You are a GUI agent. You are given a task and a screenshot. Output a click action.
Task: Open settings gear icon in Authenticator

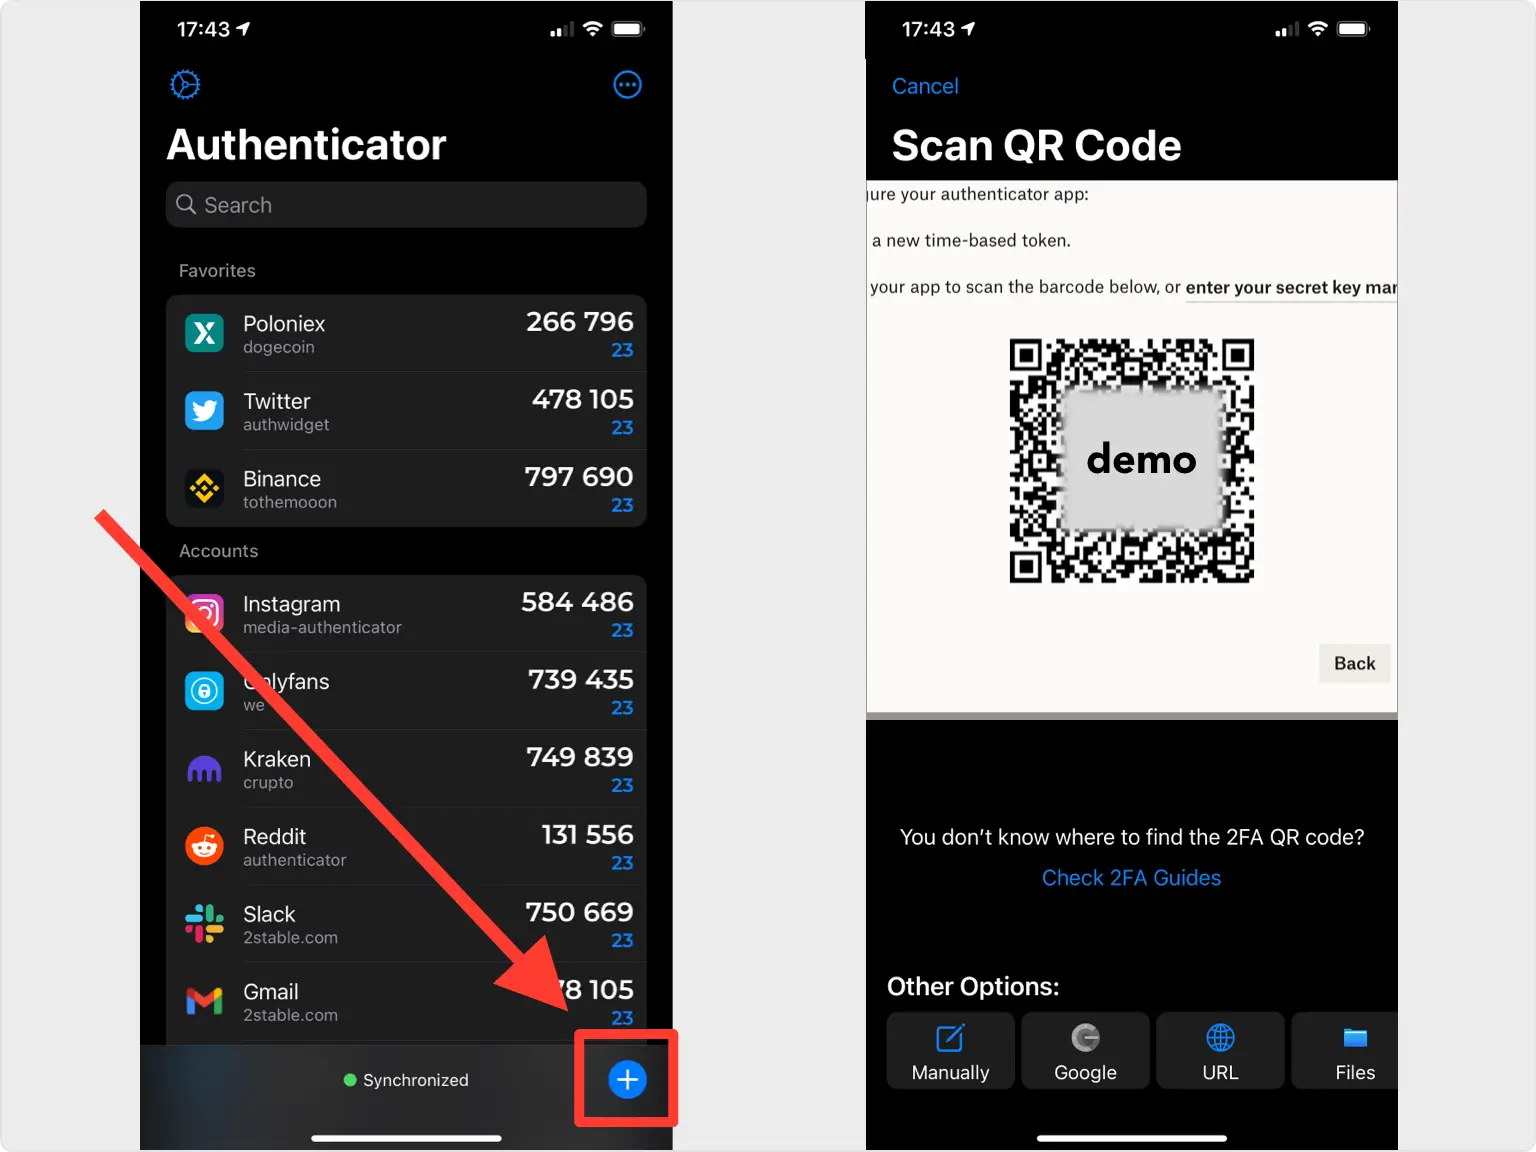(x=185, y=85)
